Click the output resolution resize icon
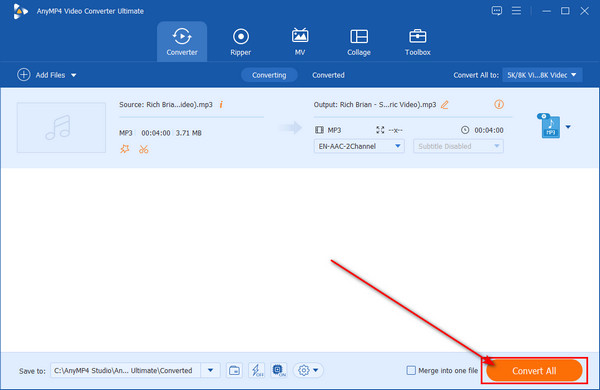 click(380, 130)
